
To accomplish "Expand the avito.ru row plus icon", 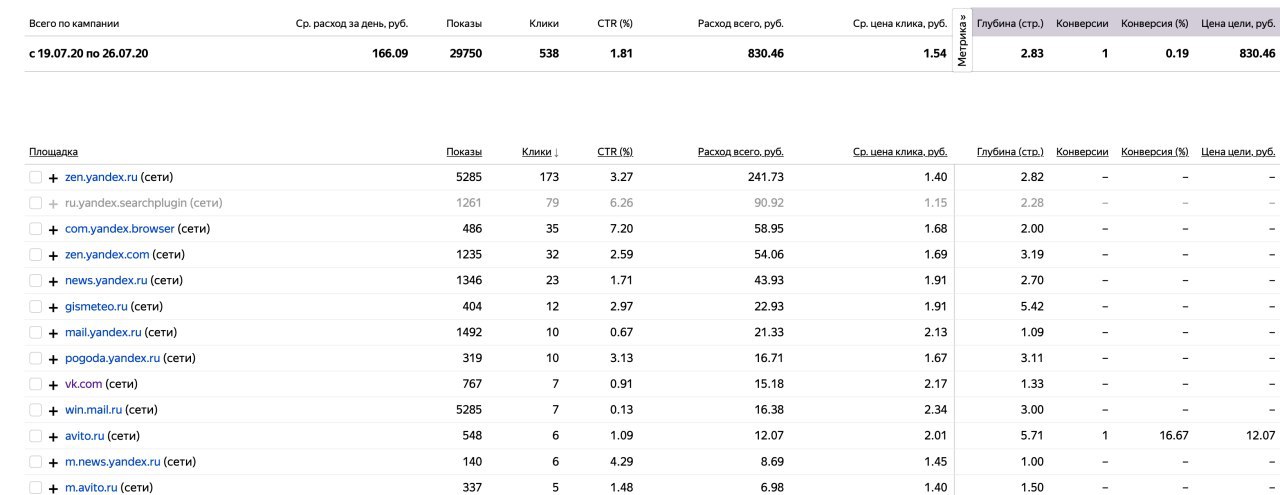I will click(x=53, y=437).
